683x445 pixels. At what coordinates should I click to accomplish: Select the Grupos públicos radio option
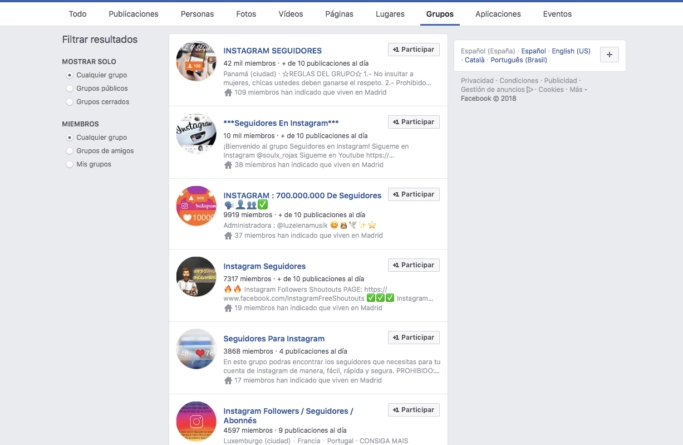(x=69, y=88)
